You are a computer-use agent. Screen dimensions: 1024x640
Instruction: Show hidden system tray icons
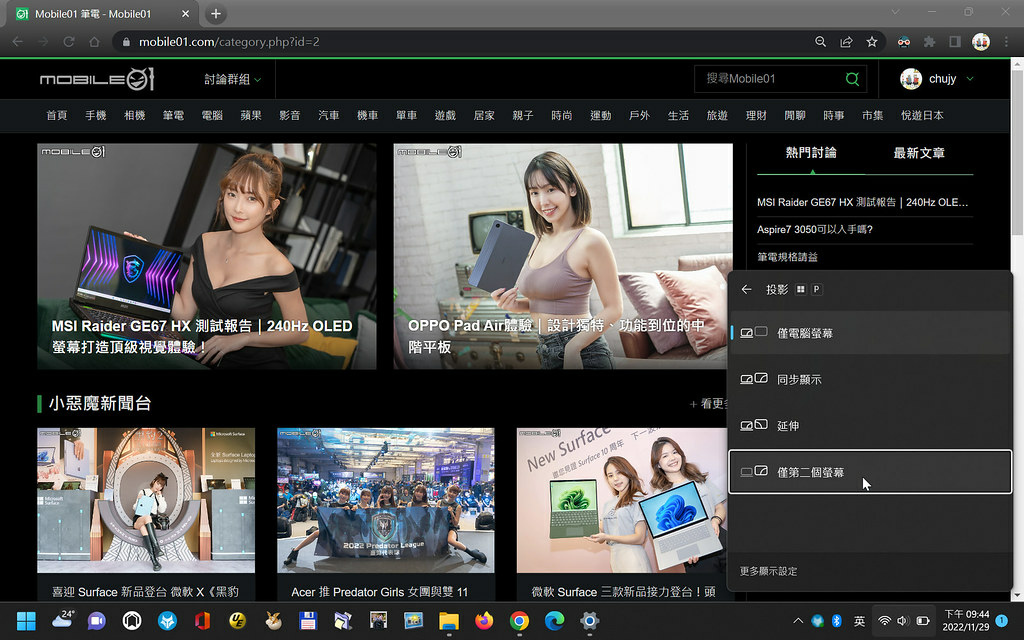798,620
